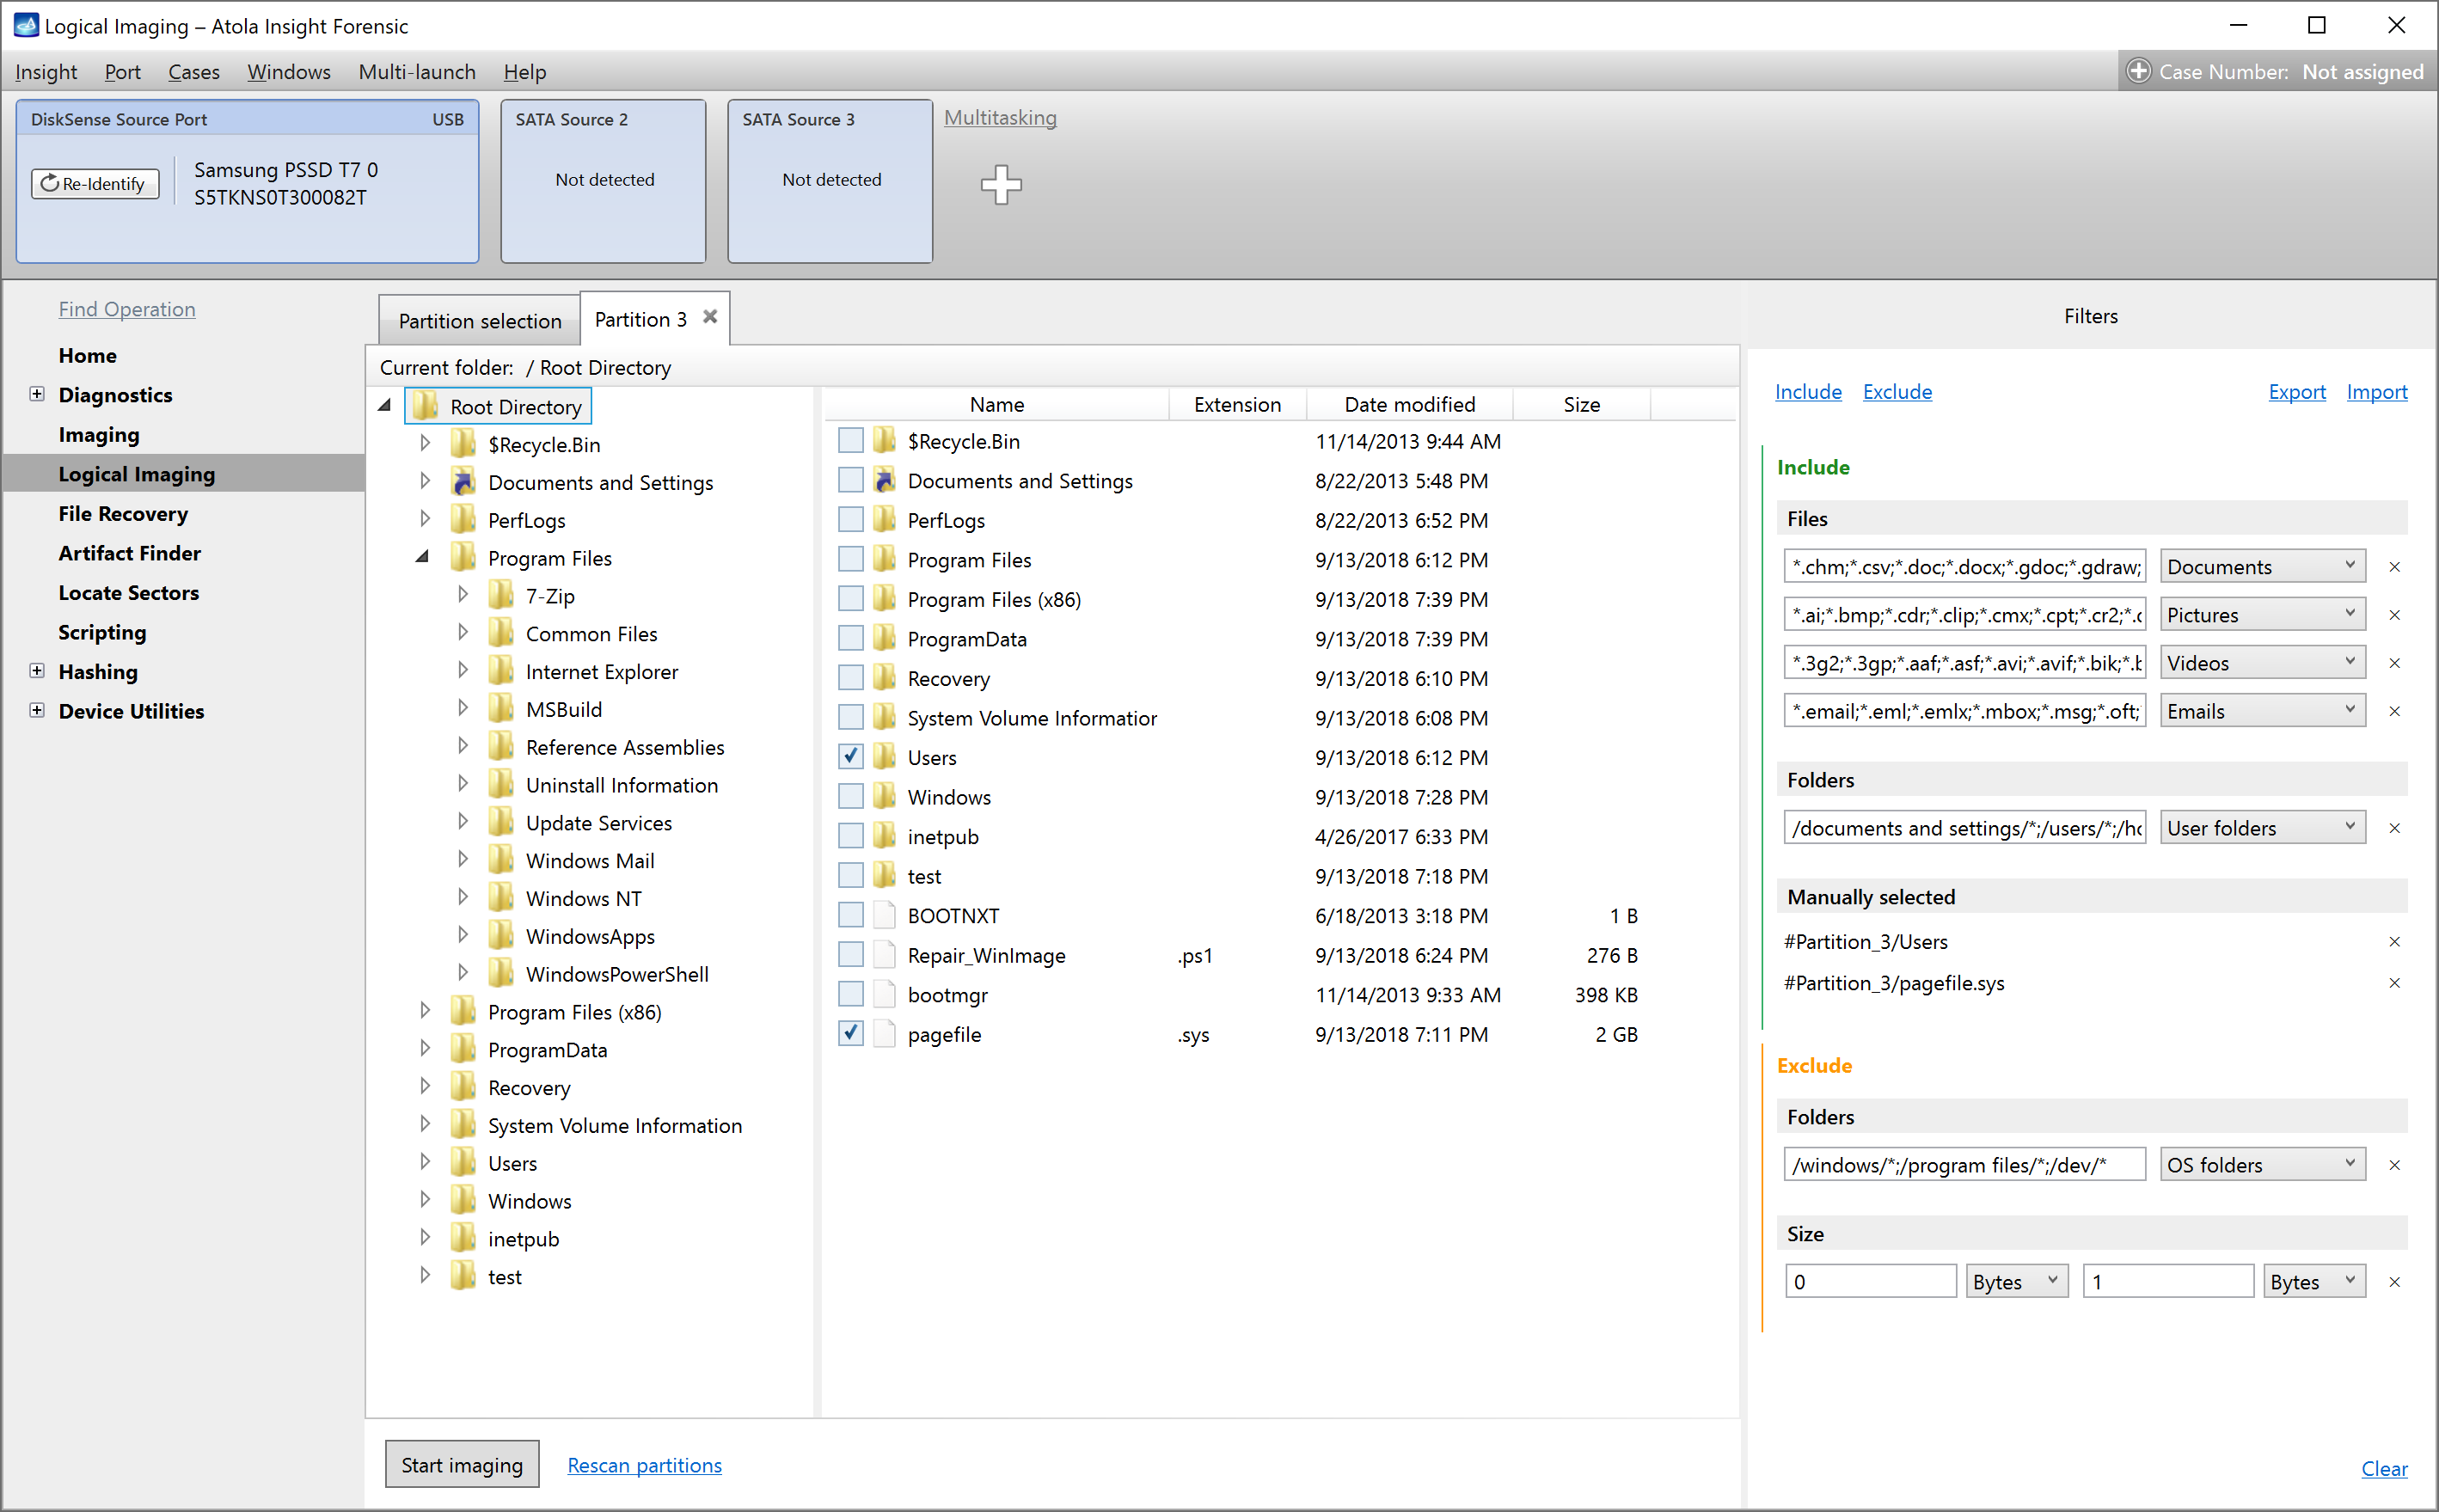Click the Emails extensions input field
Screen dimensions: 2439x1512
click(1964, 711)
